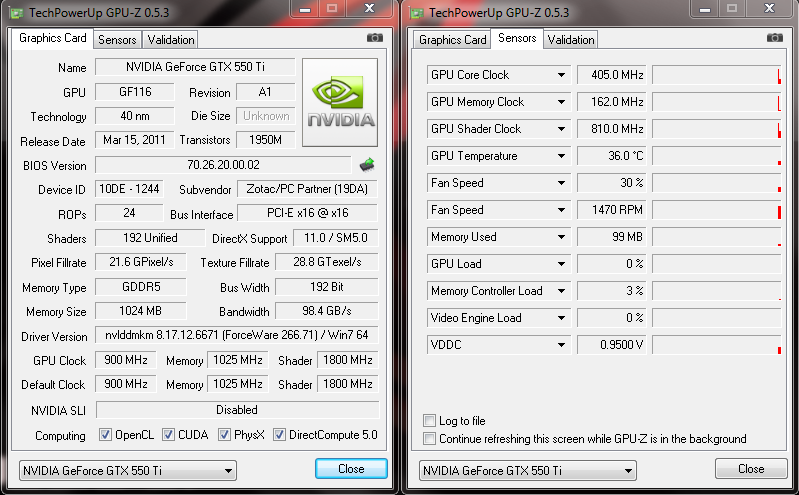This screenshot has width=799, height=495.
Task: Switch to Validation tab in left window
Action: (171, 40)
